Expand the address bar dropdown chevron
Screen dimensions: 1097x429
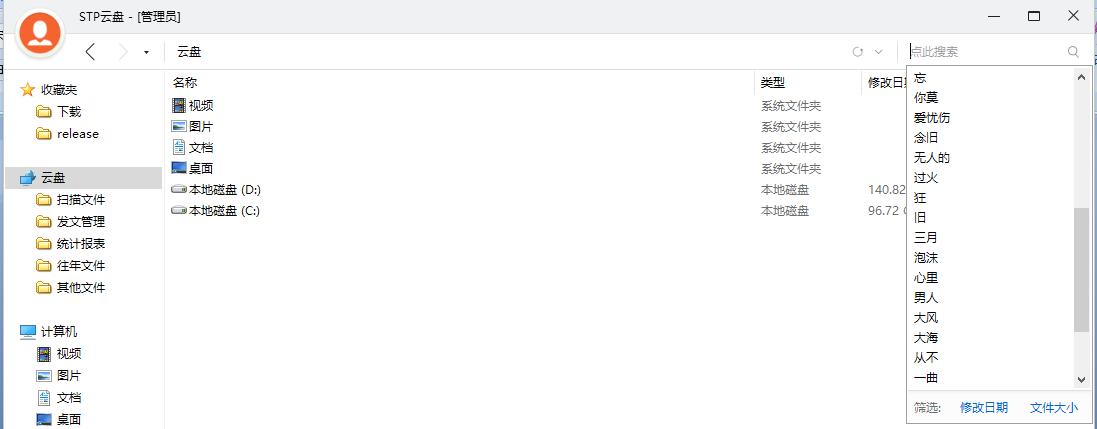pyautogui.click(x=879, y=52)
